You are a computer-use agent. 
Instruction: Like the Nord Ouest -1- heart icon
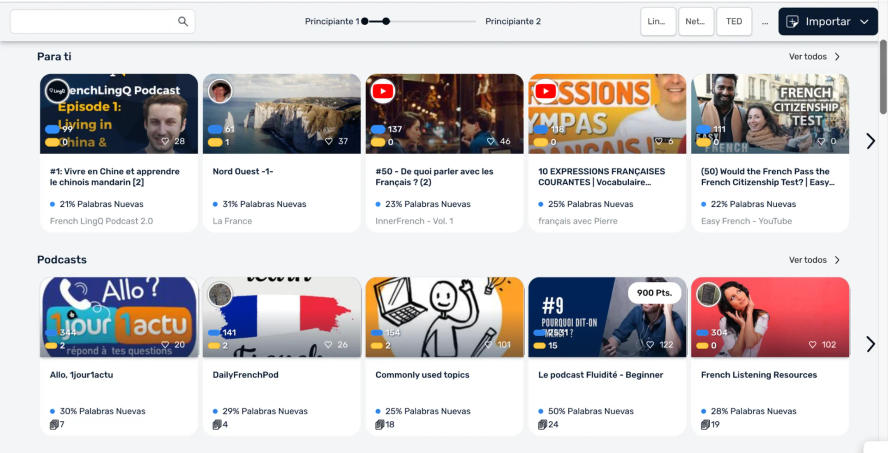pyautogui.click(x=328, y=141)
